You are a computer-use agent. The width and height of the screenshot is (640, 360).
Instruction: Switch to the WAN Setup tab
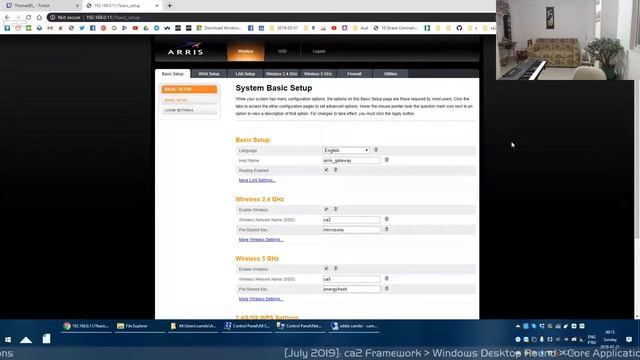point(209,74)
